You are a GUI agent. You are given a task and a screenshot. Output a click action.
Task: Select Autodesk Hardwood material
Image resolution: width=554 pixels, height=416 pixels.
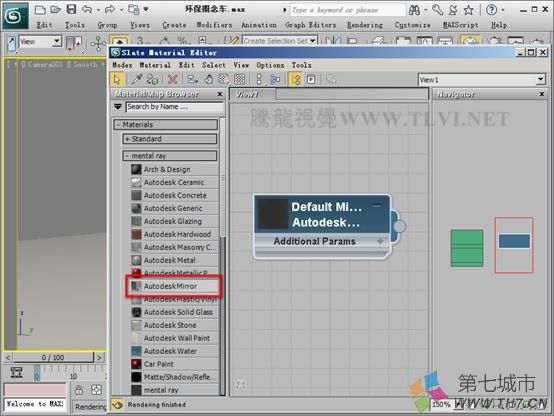(174, 234)
